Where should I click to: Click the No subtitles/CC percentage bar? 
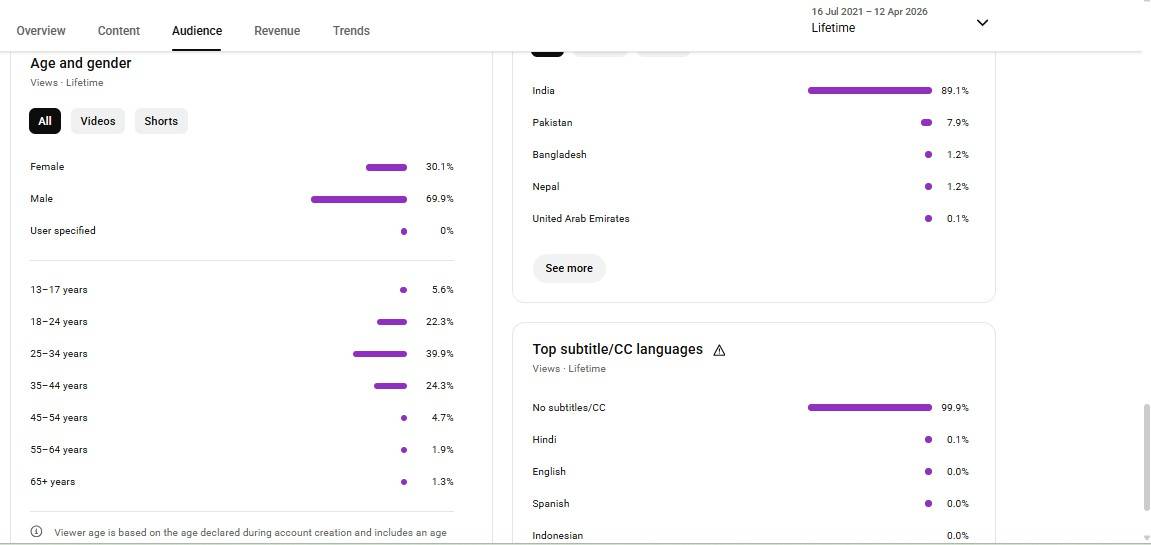[x=869, y=408]
